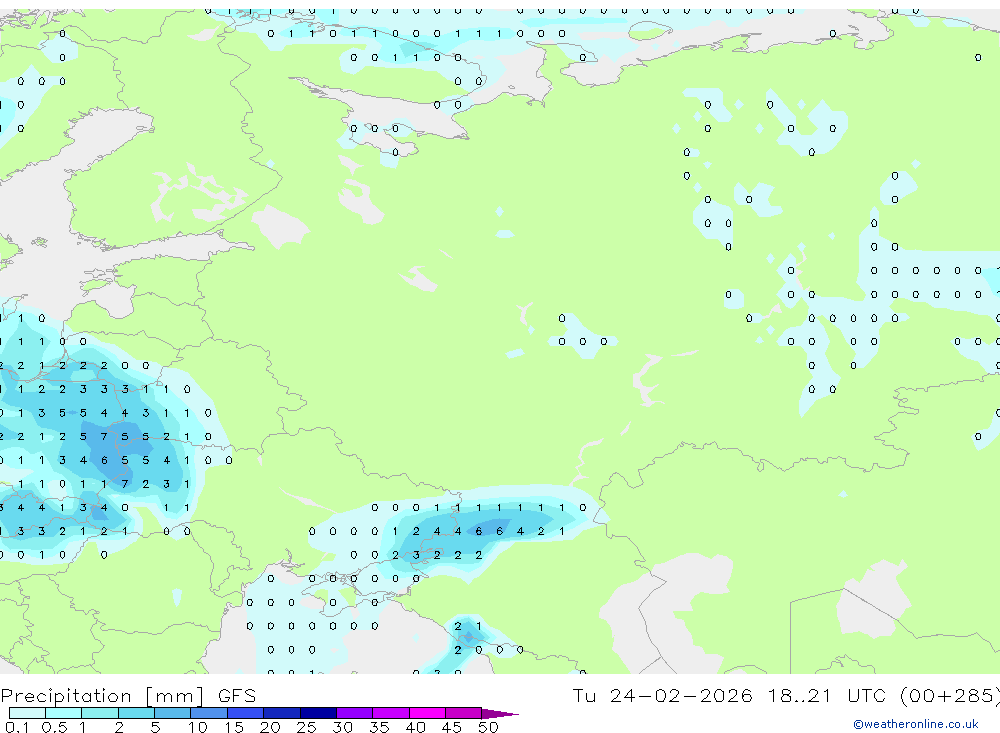
Task: Click the '50' legend label
Action: coord(488,727)
